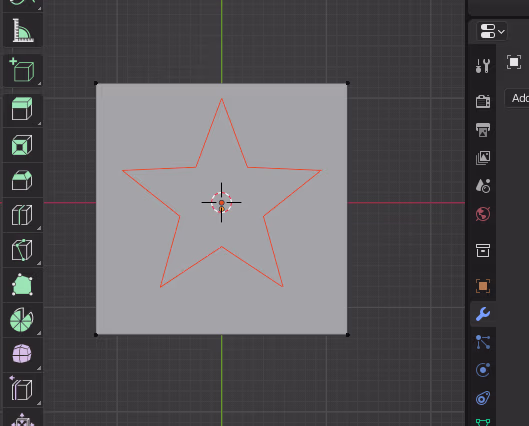529x426 pixels.
Task: Activate the Inset Faces tool
Action: (x=23, y=145)
